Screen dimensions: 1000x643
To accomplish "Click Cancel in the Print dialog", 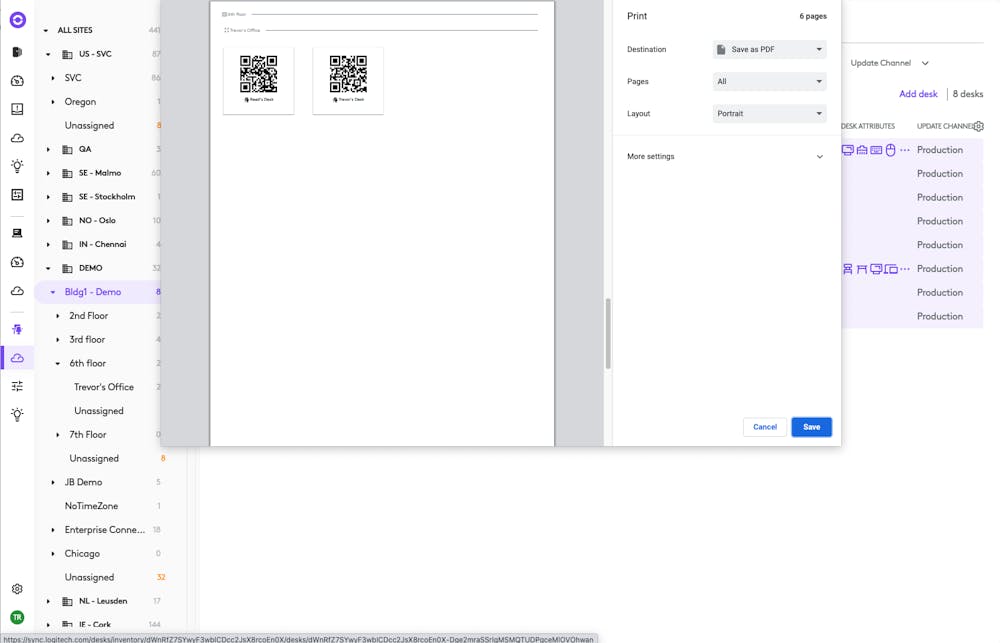I will [764, 426].
